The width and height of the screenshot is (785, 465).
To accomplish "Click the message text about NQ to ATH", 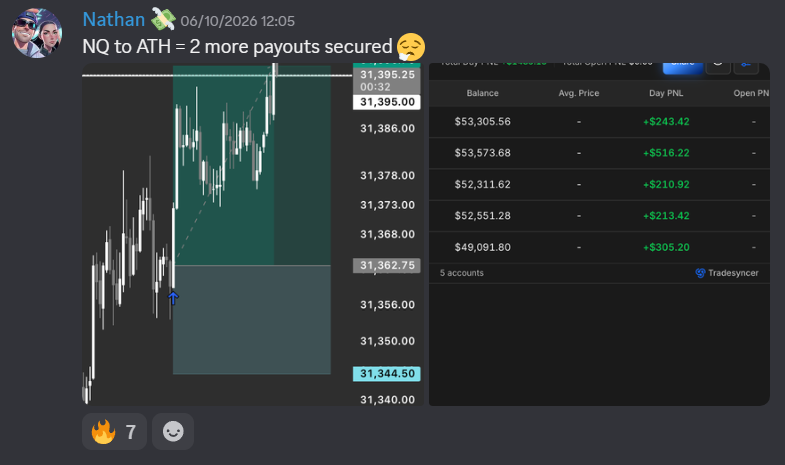I will click(x=237, y=47).
